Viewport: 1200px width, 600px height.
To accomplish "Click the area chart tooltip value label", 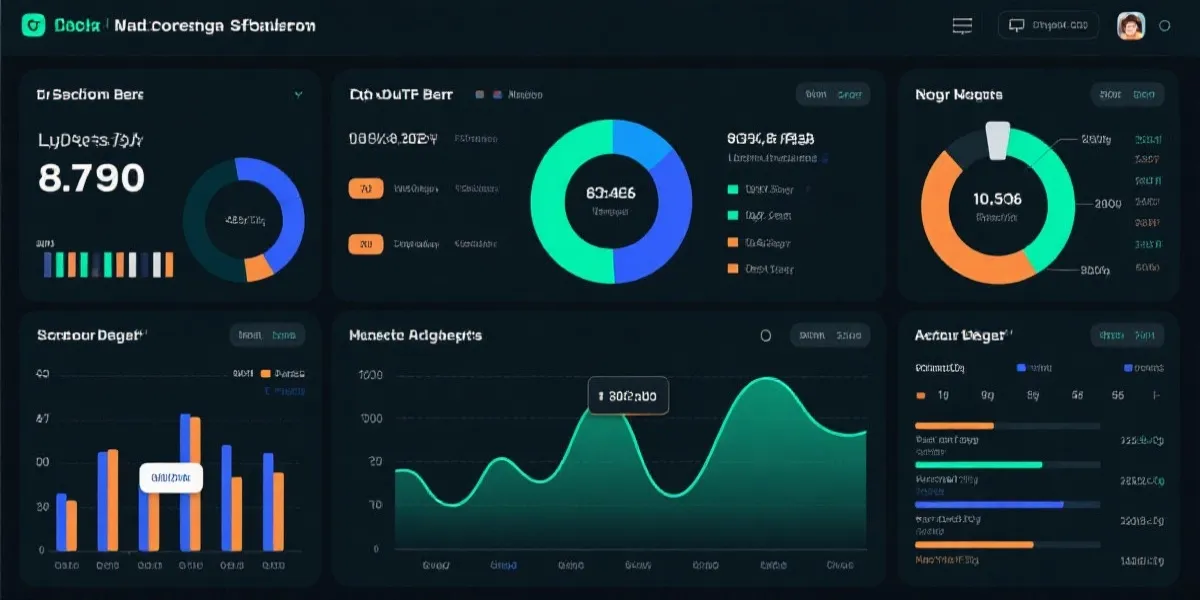I will click(x=627, y=396).
